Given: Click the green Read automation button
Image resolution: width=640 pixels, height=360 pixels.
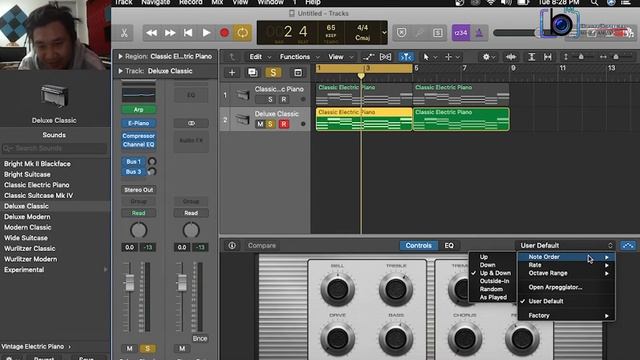Looking at the screenshot, I should [x=138, y=213].
